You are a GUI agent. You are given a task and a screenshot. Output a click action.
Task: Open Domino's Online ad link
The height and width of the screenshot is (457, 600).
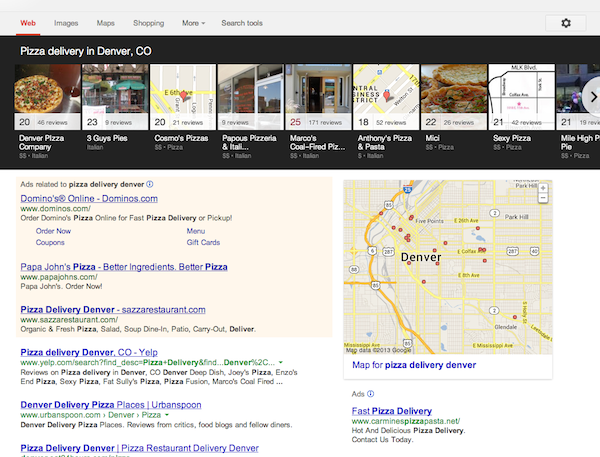[89, 198]
